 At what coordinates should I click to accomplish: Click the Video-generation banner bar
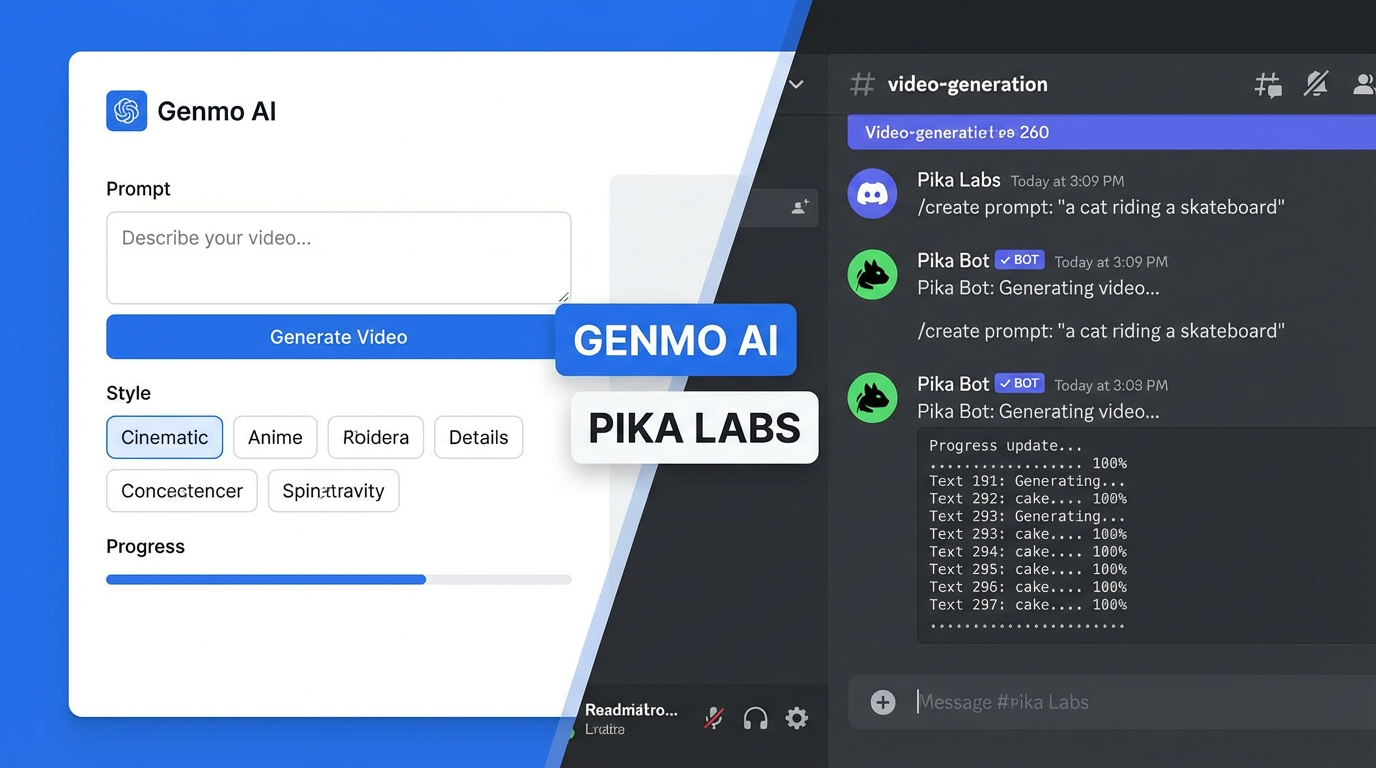(x=1111, y=132)
